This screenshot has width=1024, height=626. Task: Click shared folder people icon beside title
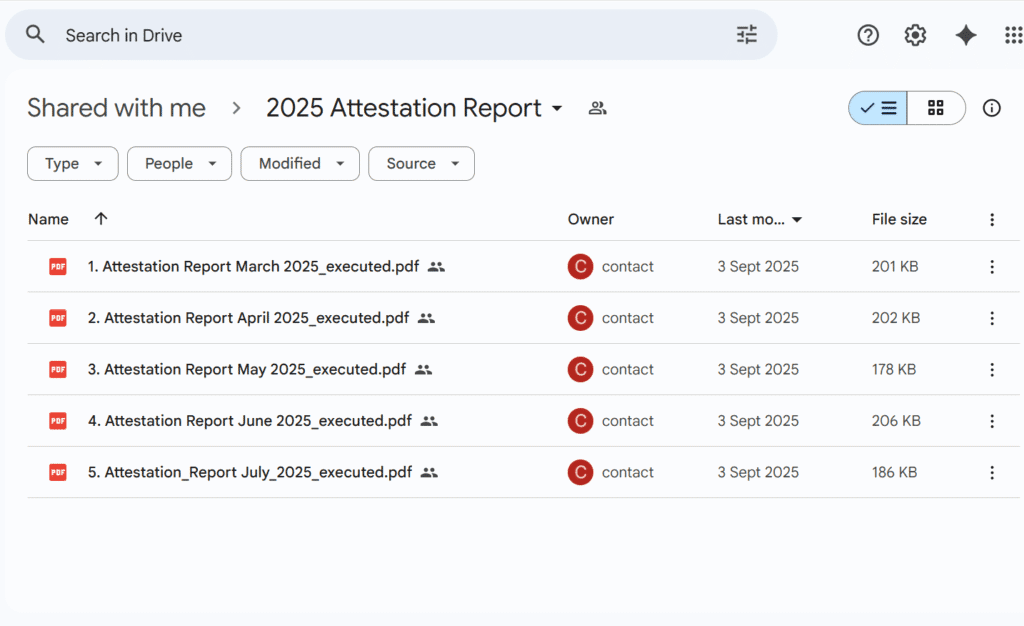(x=597, y=108)
